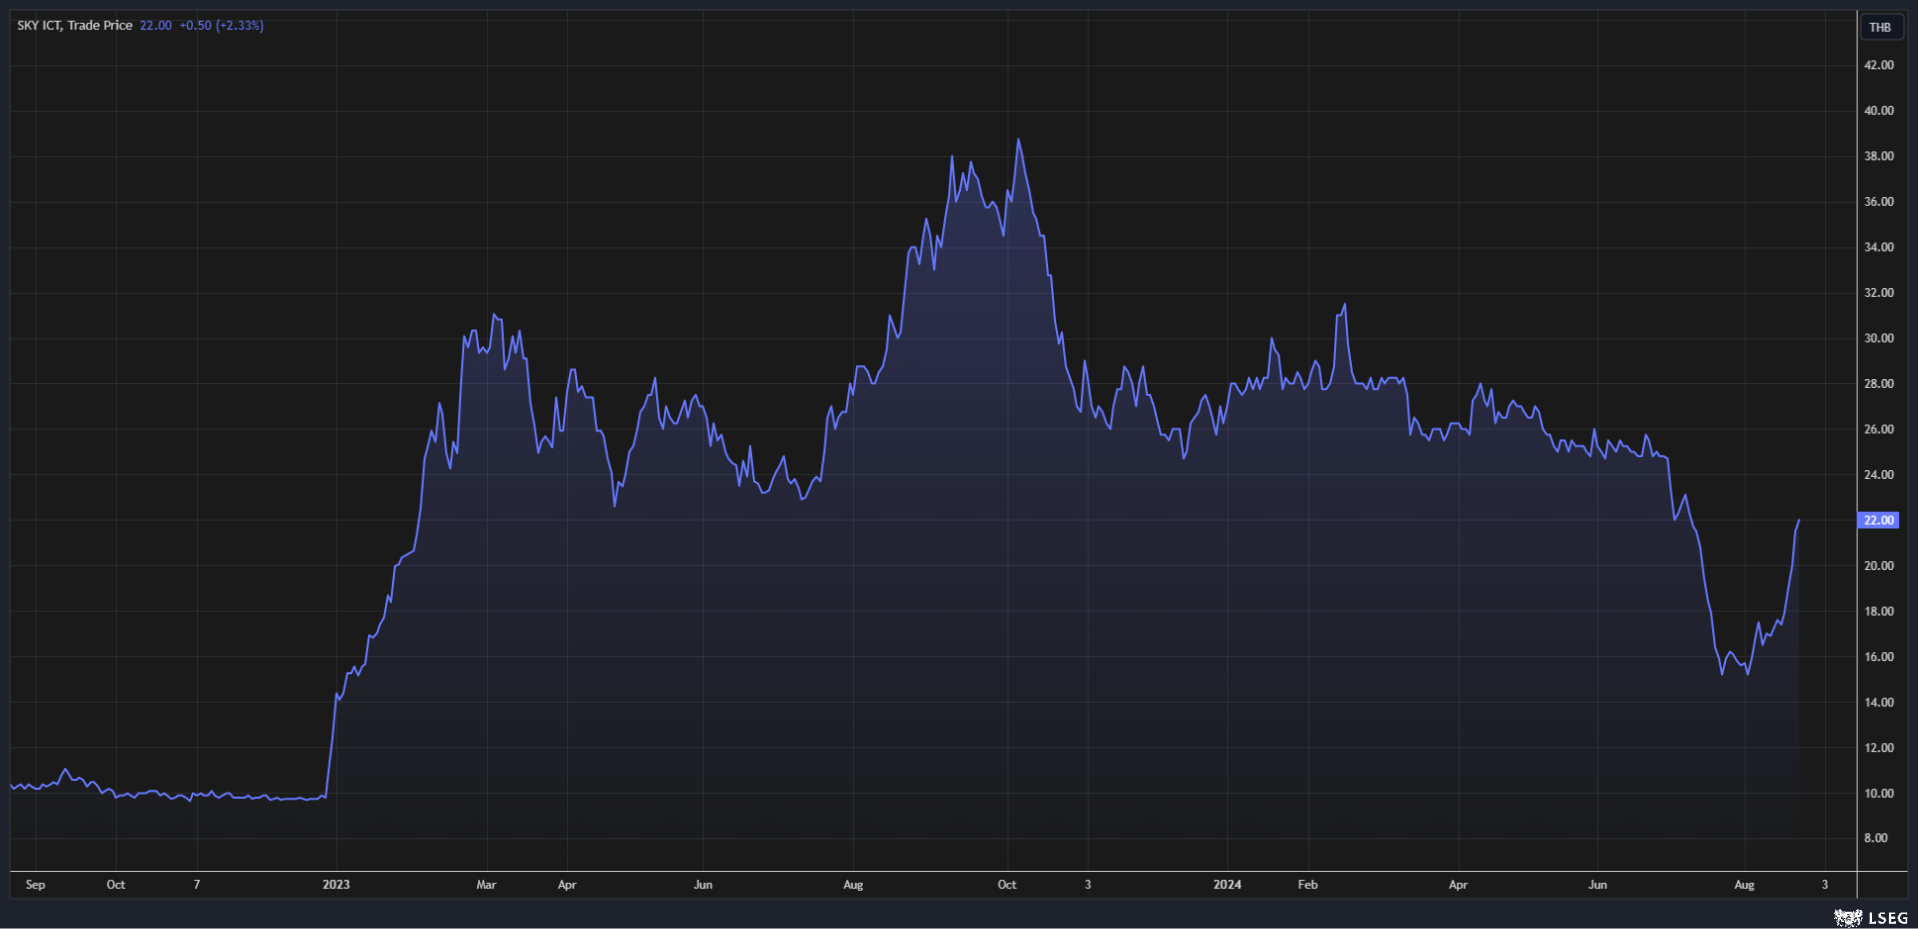Click the Feb label on time axis

1308,885
